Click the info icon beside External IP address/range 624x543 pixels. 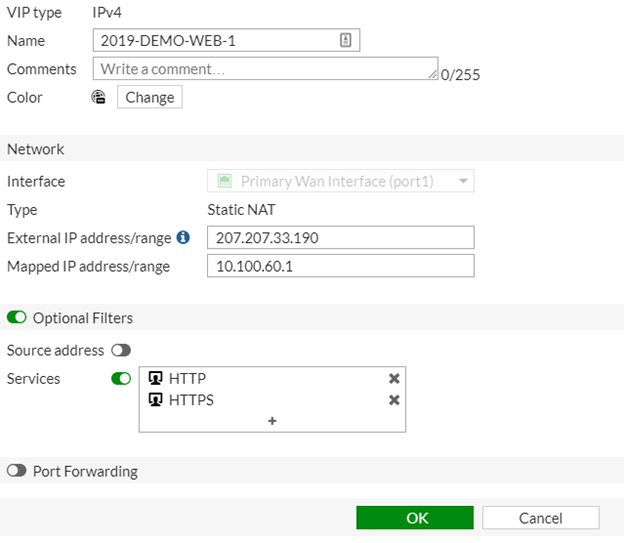coord(183,237)
